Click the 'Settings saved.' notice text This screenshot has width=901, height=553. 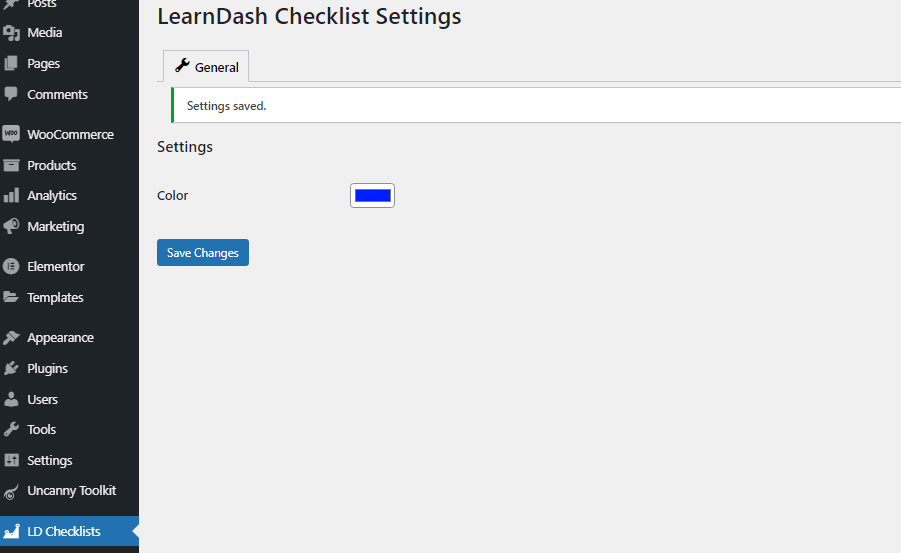(226, 106)
